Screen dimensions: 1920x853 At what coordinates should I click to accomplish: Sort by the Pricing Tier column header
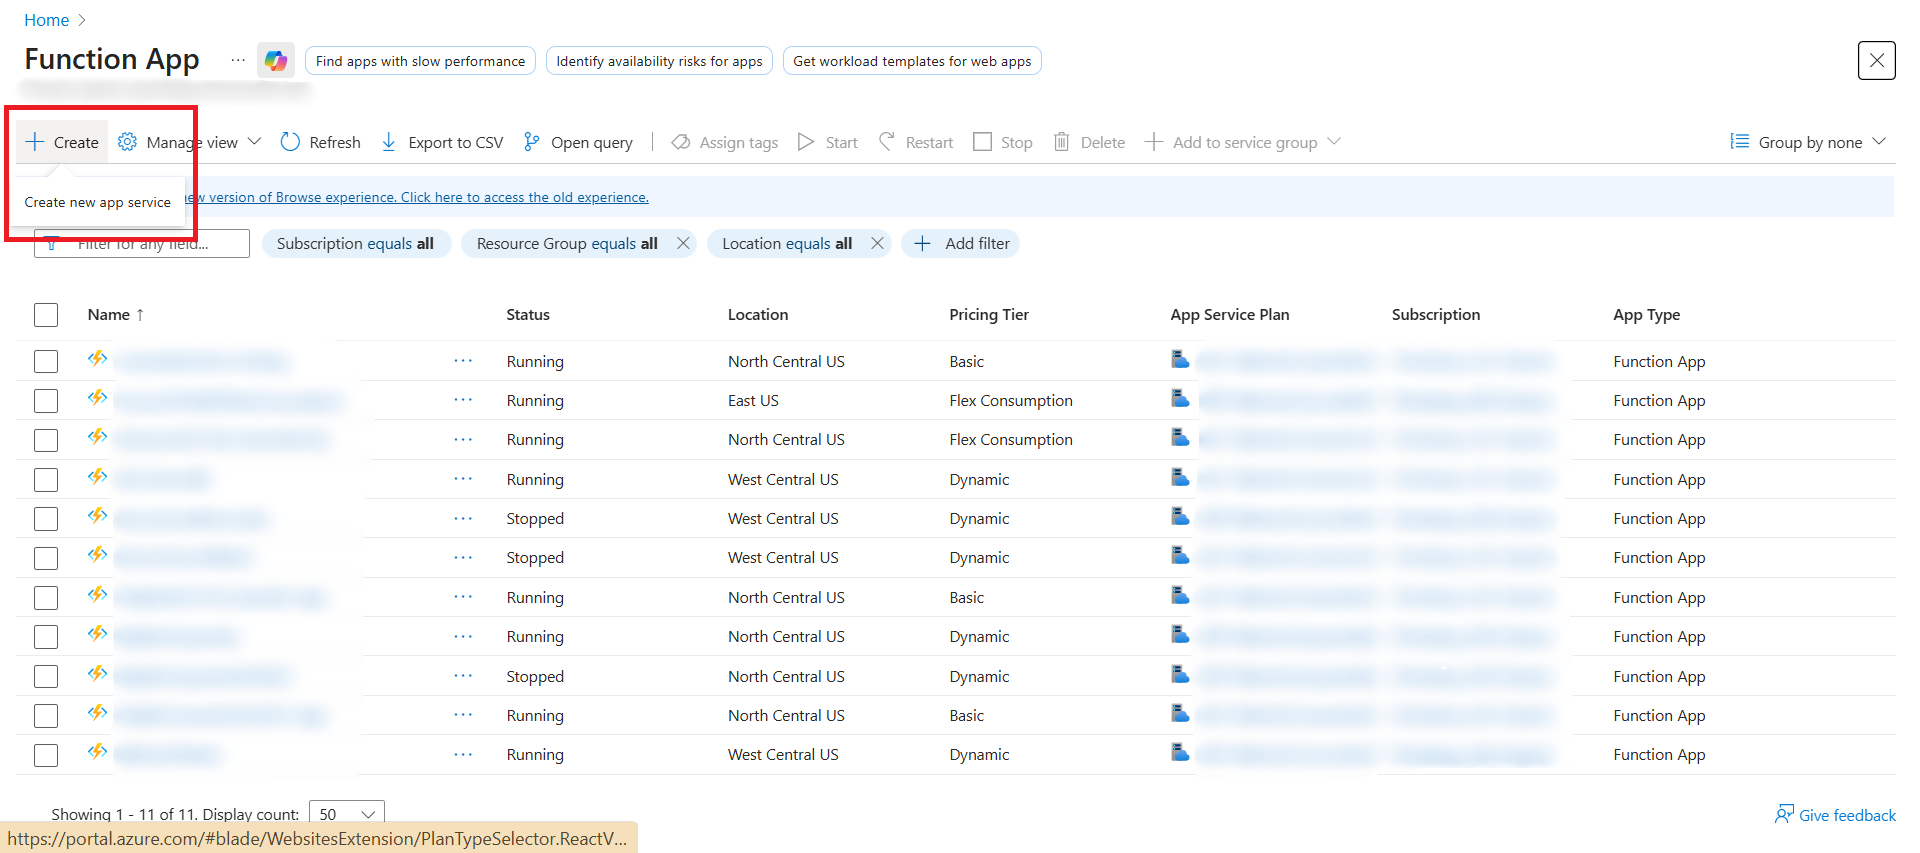(x=989, y=314)
